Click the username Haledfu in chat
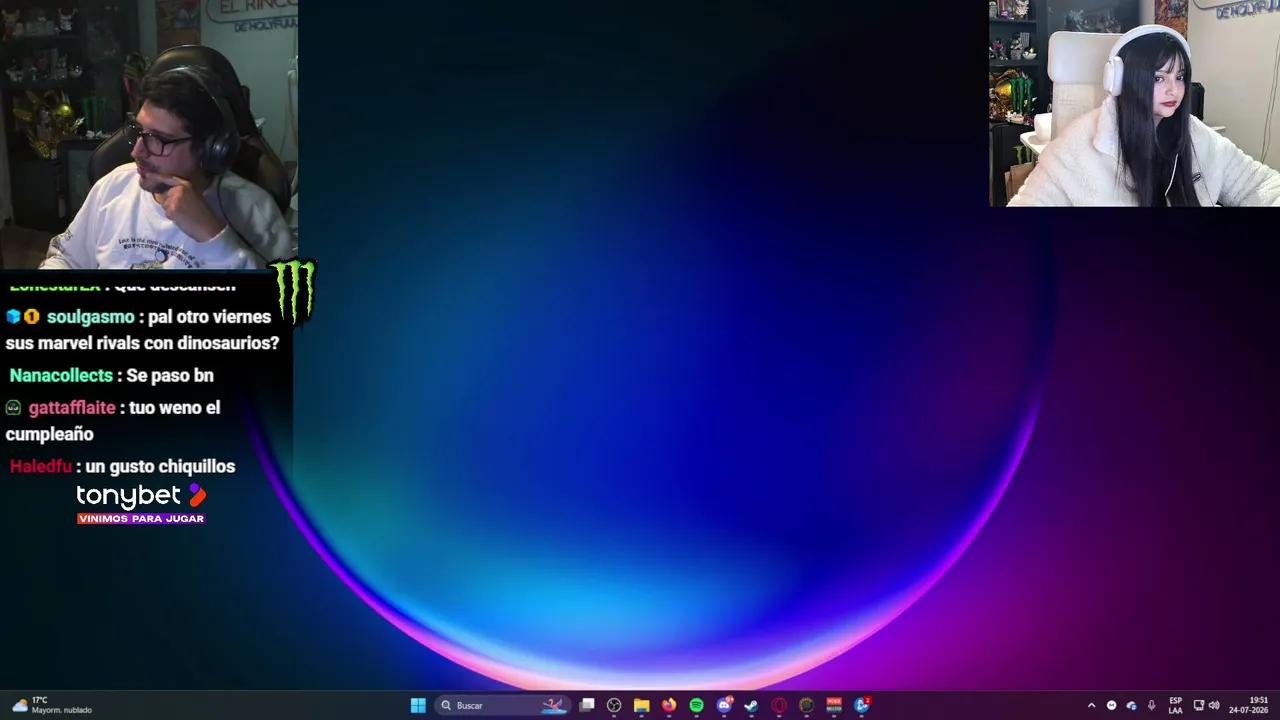The height and width of the screenshot is (720, 1280). (x=41, y=467)
